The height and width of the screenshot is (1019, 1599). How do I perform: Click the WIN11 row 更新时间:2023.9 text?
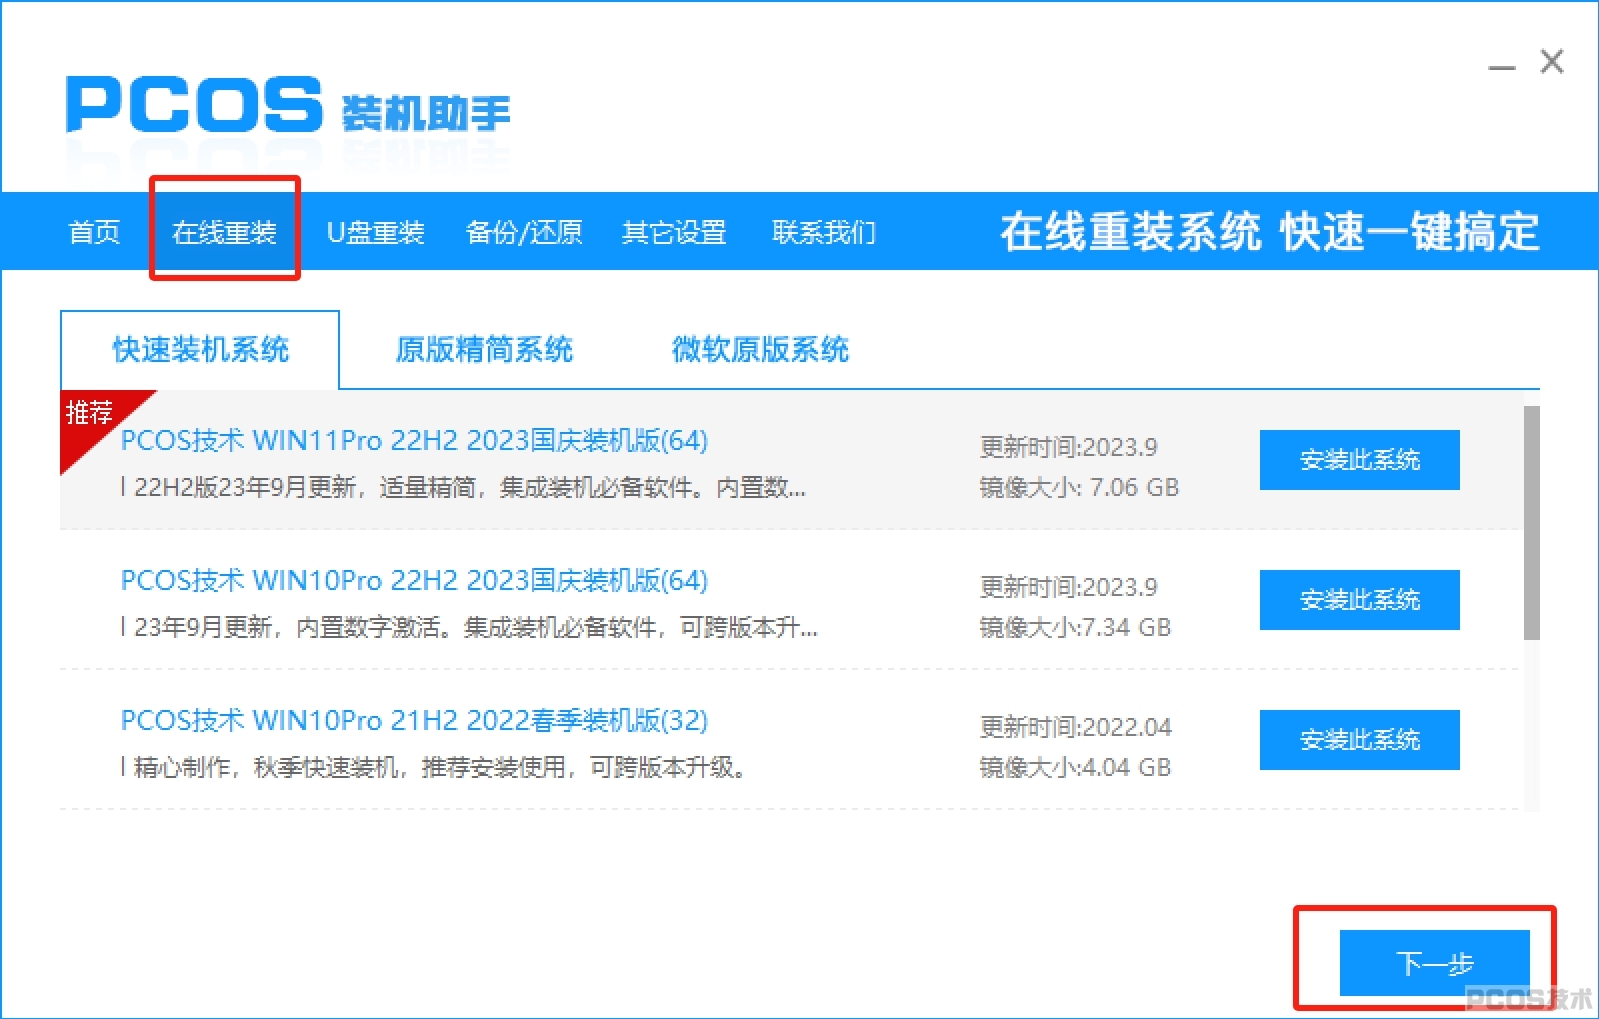1068,447
